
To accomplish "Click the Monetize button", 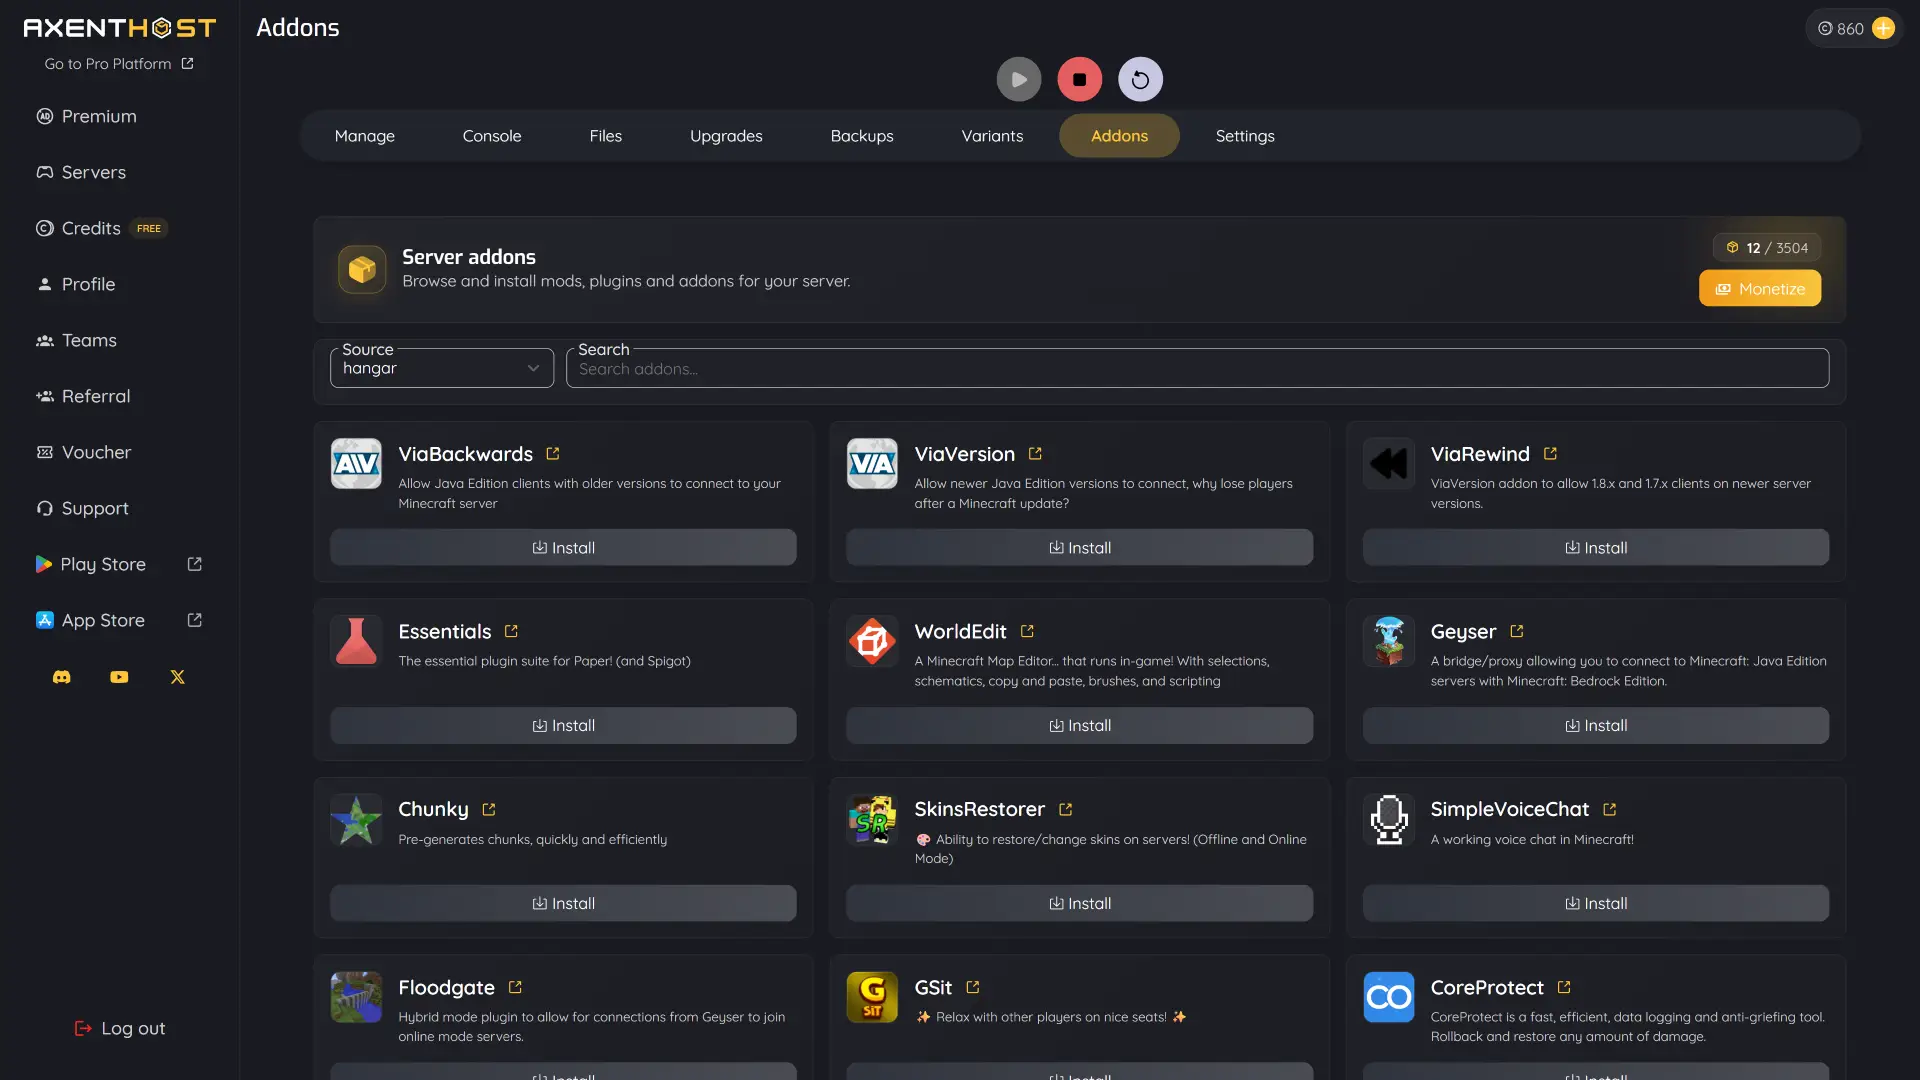I will [x=1760, y=289].
